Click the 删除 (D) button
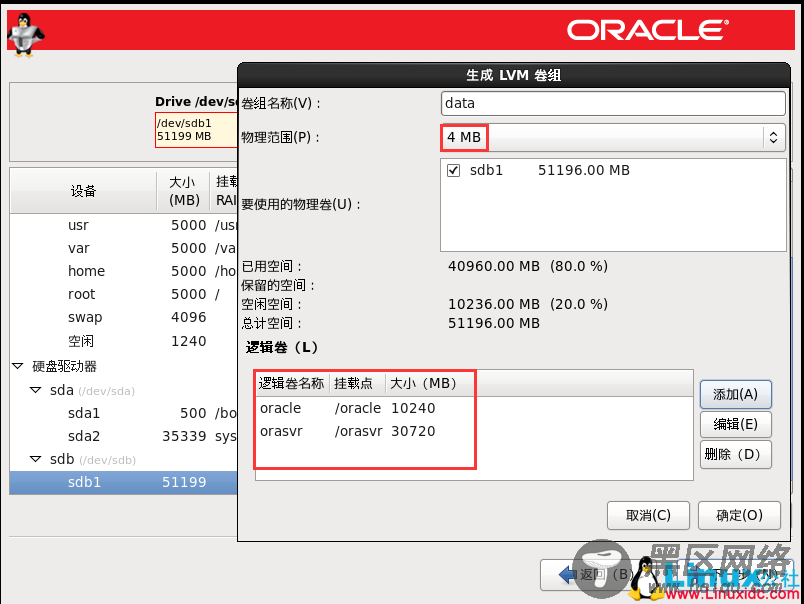Image resolution: width=804 pixels, height=604 pixels. (x=735, y=454)
